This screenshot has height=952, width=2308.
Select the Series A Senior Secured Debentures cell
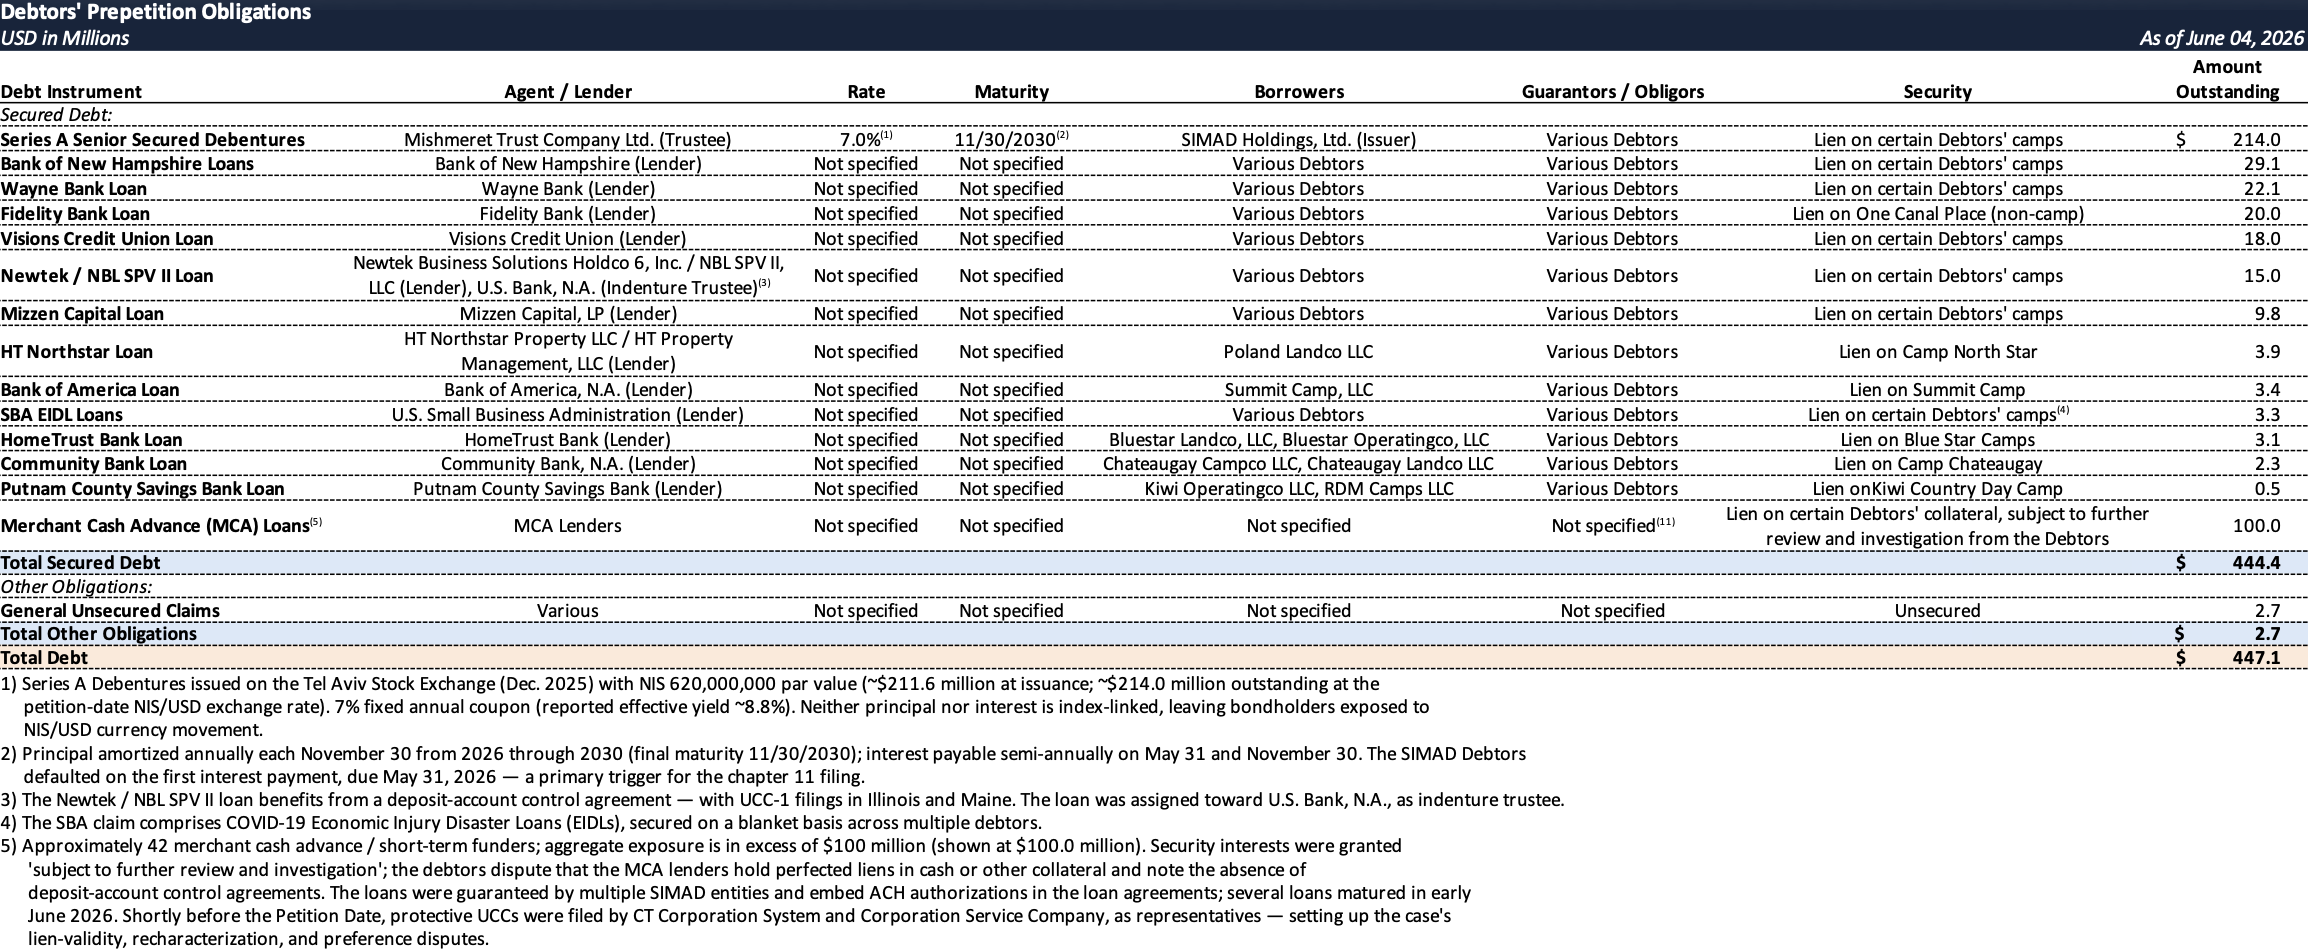point(153,140)
